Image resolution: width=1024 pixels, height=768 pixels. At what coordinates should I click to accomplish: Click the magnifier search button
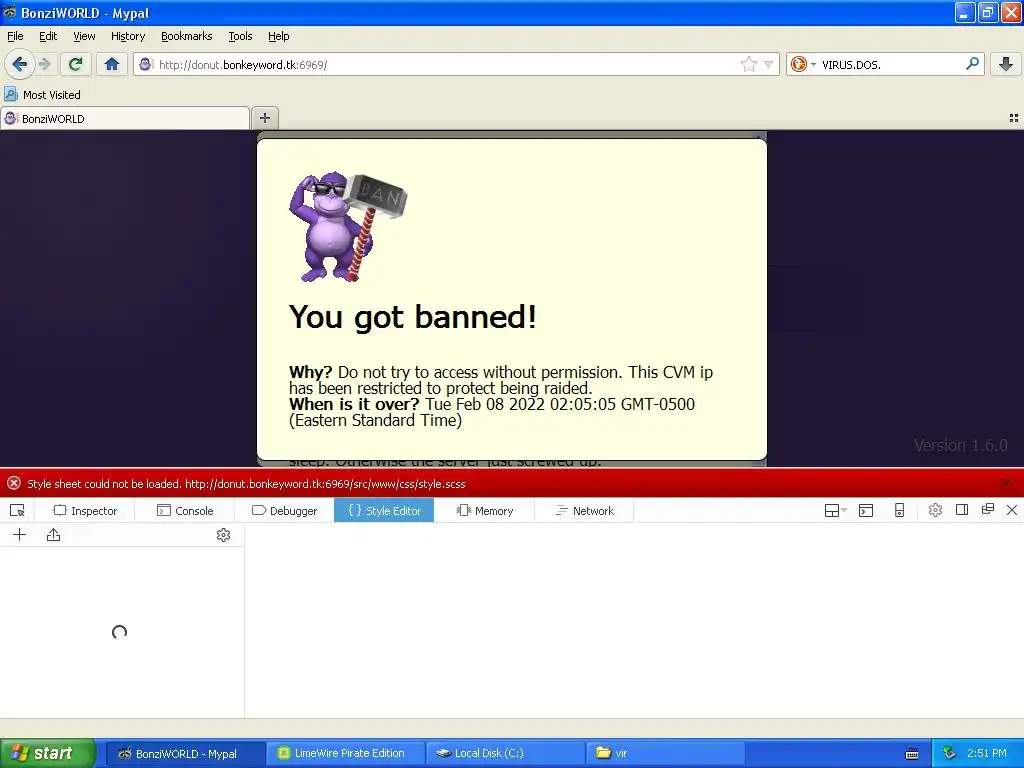pyautogui.click(x=972, y=64)
